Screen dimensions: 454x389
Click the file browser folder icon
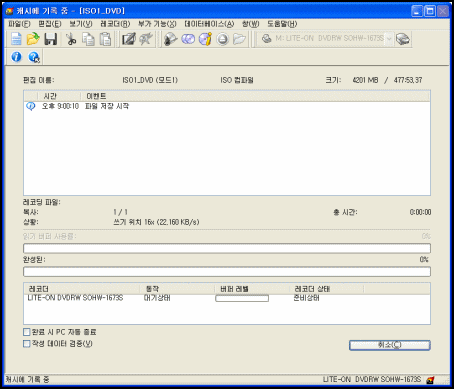point(239,39)
